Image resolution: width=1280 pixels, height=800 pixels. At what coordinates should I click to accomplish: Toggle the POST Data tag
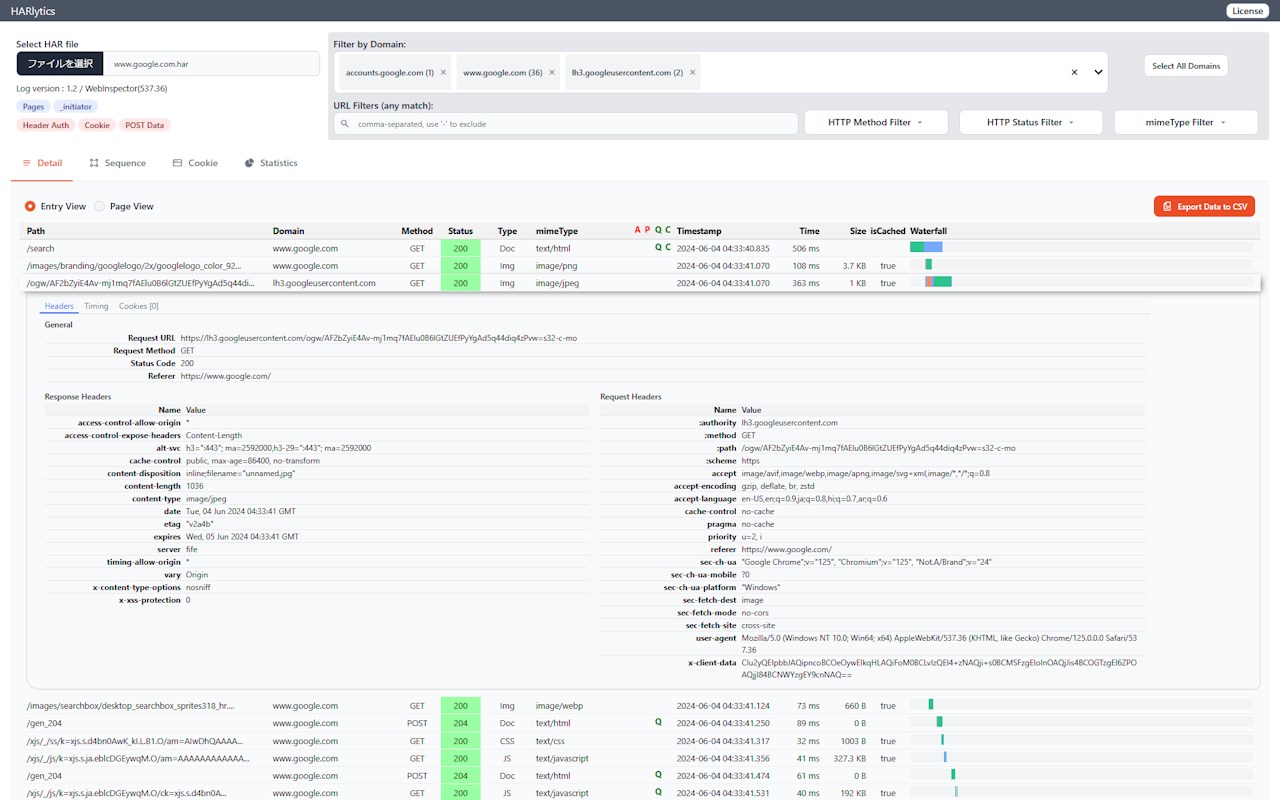[x=144, y=125]
